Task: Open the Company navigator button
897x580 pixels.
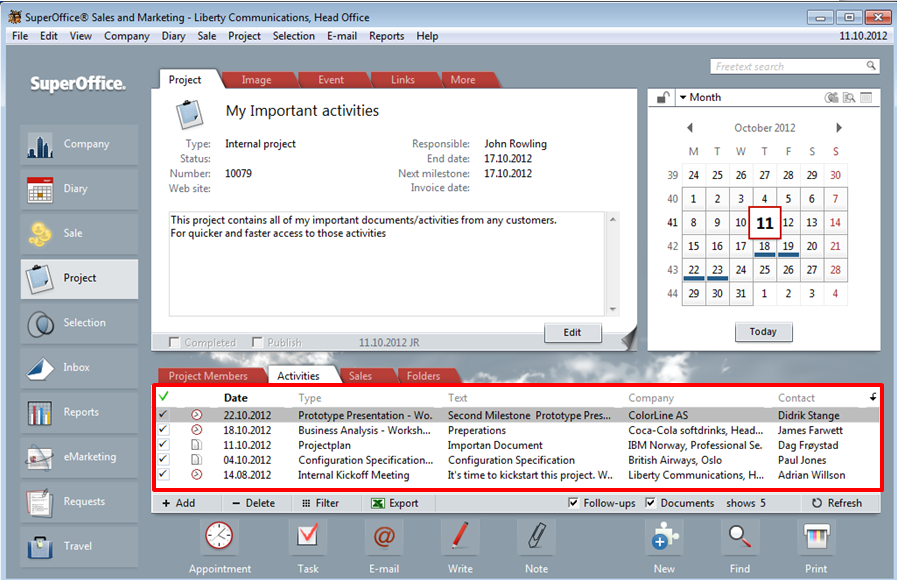Action: [80, 144]
